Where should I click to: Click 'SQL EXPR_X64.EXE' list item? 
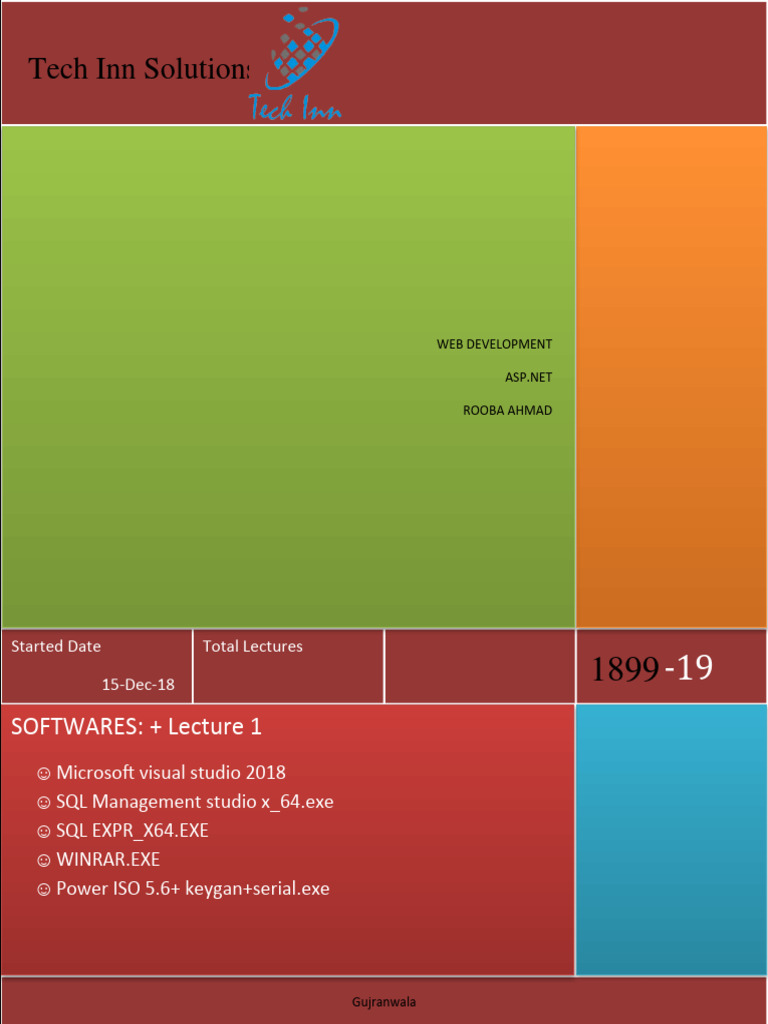133,831
